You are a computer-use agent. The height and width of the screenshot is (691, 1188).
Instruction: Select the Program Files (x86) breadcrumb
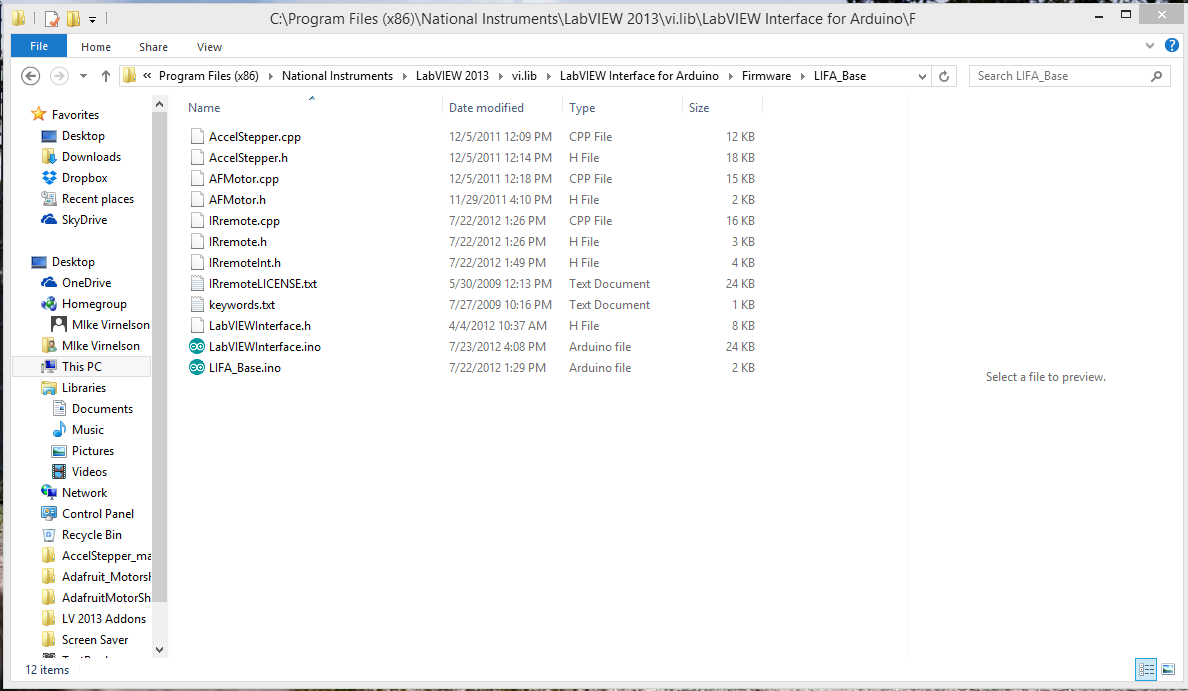208,76
